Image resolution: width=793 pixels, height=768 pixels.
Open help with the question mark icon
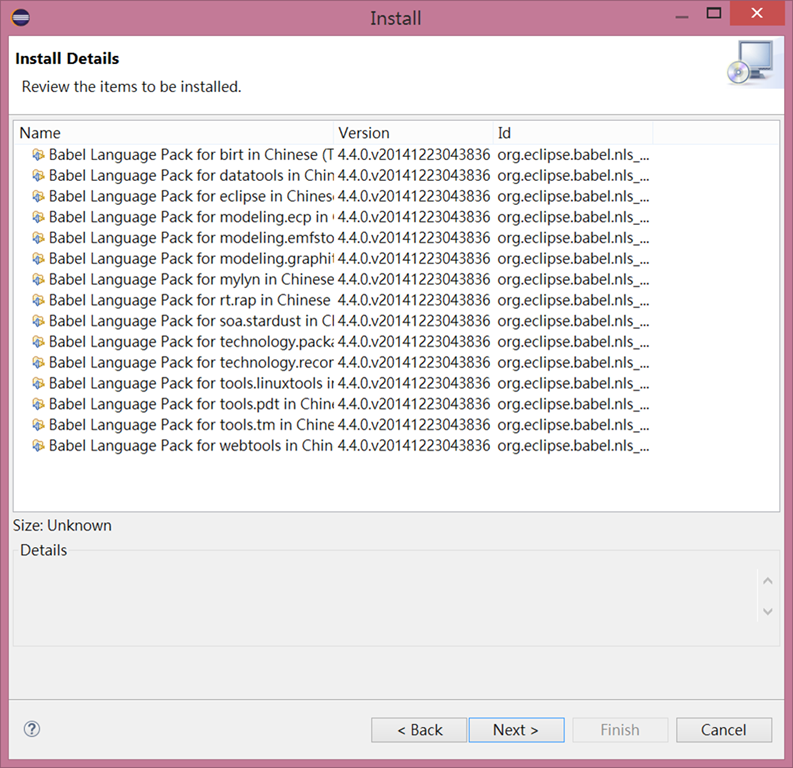[x=32, y=729]
